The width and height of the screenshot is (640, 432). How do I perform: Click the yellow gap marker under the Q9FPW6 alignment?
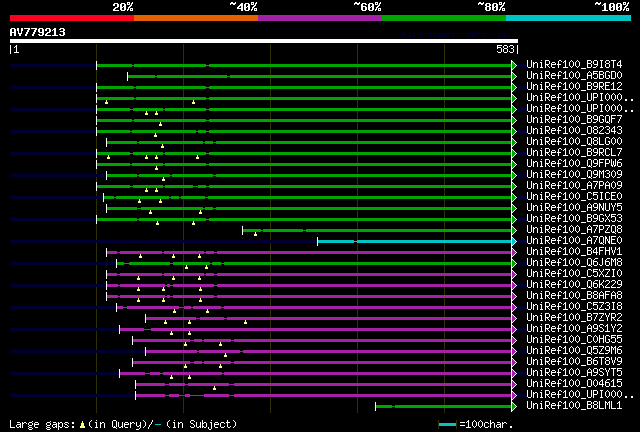[x=156, y=168]
